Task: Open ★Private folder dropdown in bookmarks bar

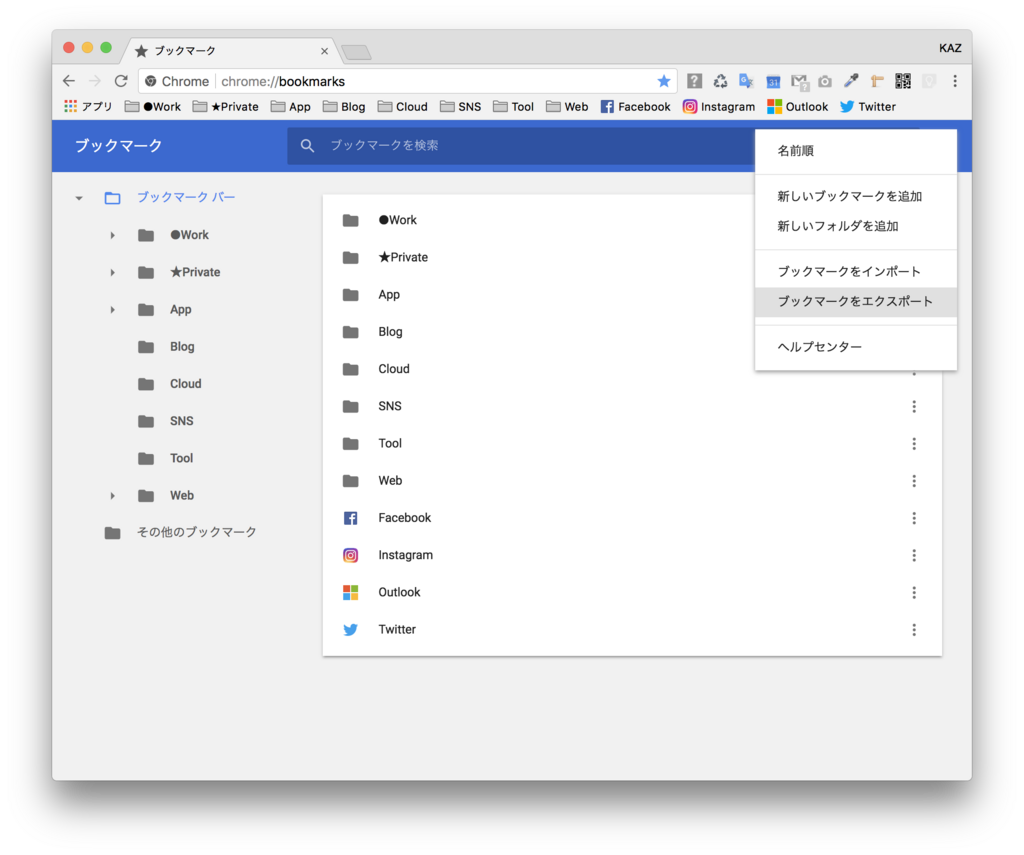Action: coord(225,106)
